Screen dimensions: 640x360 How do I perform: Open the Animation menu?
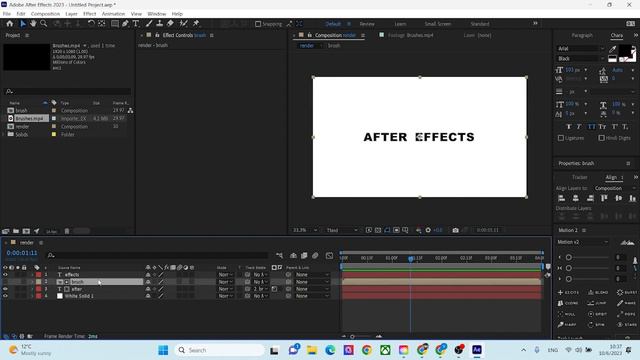(x=113, y=14)
